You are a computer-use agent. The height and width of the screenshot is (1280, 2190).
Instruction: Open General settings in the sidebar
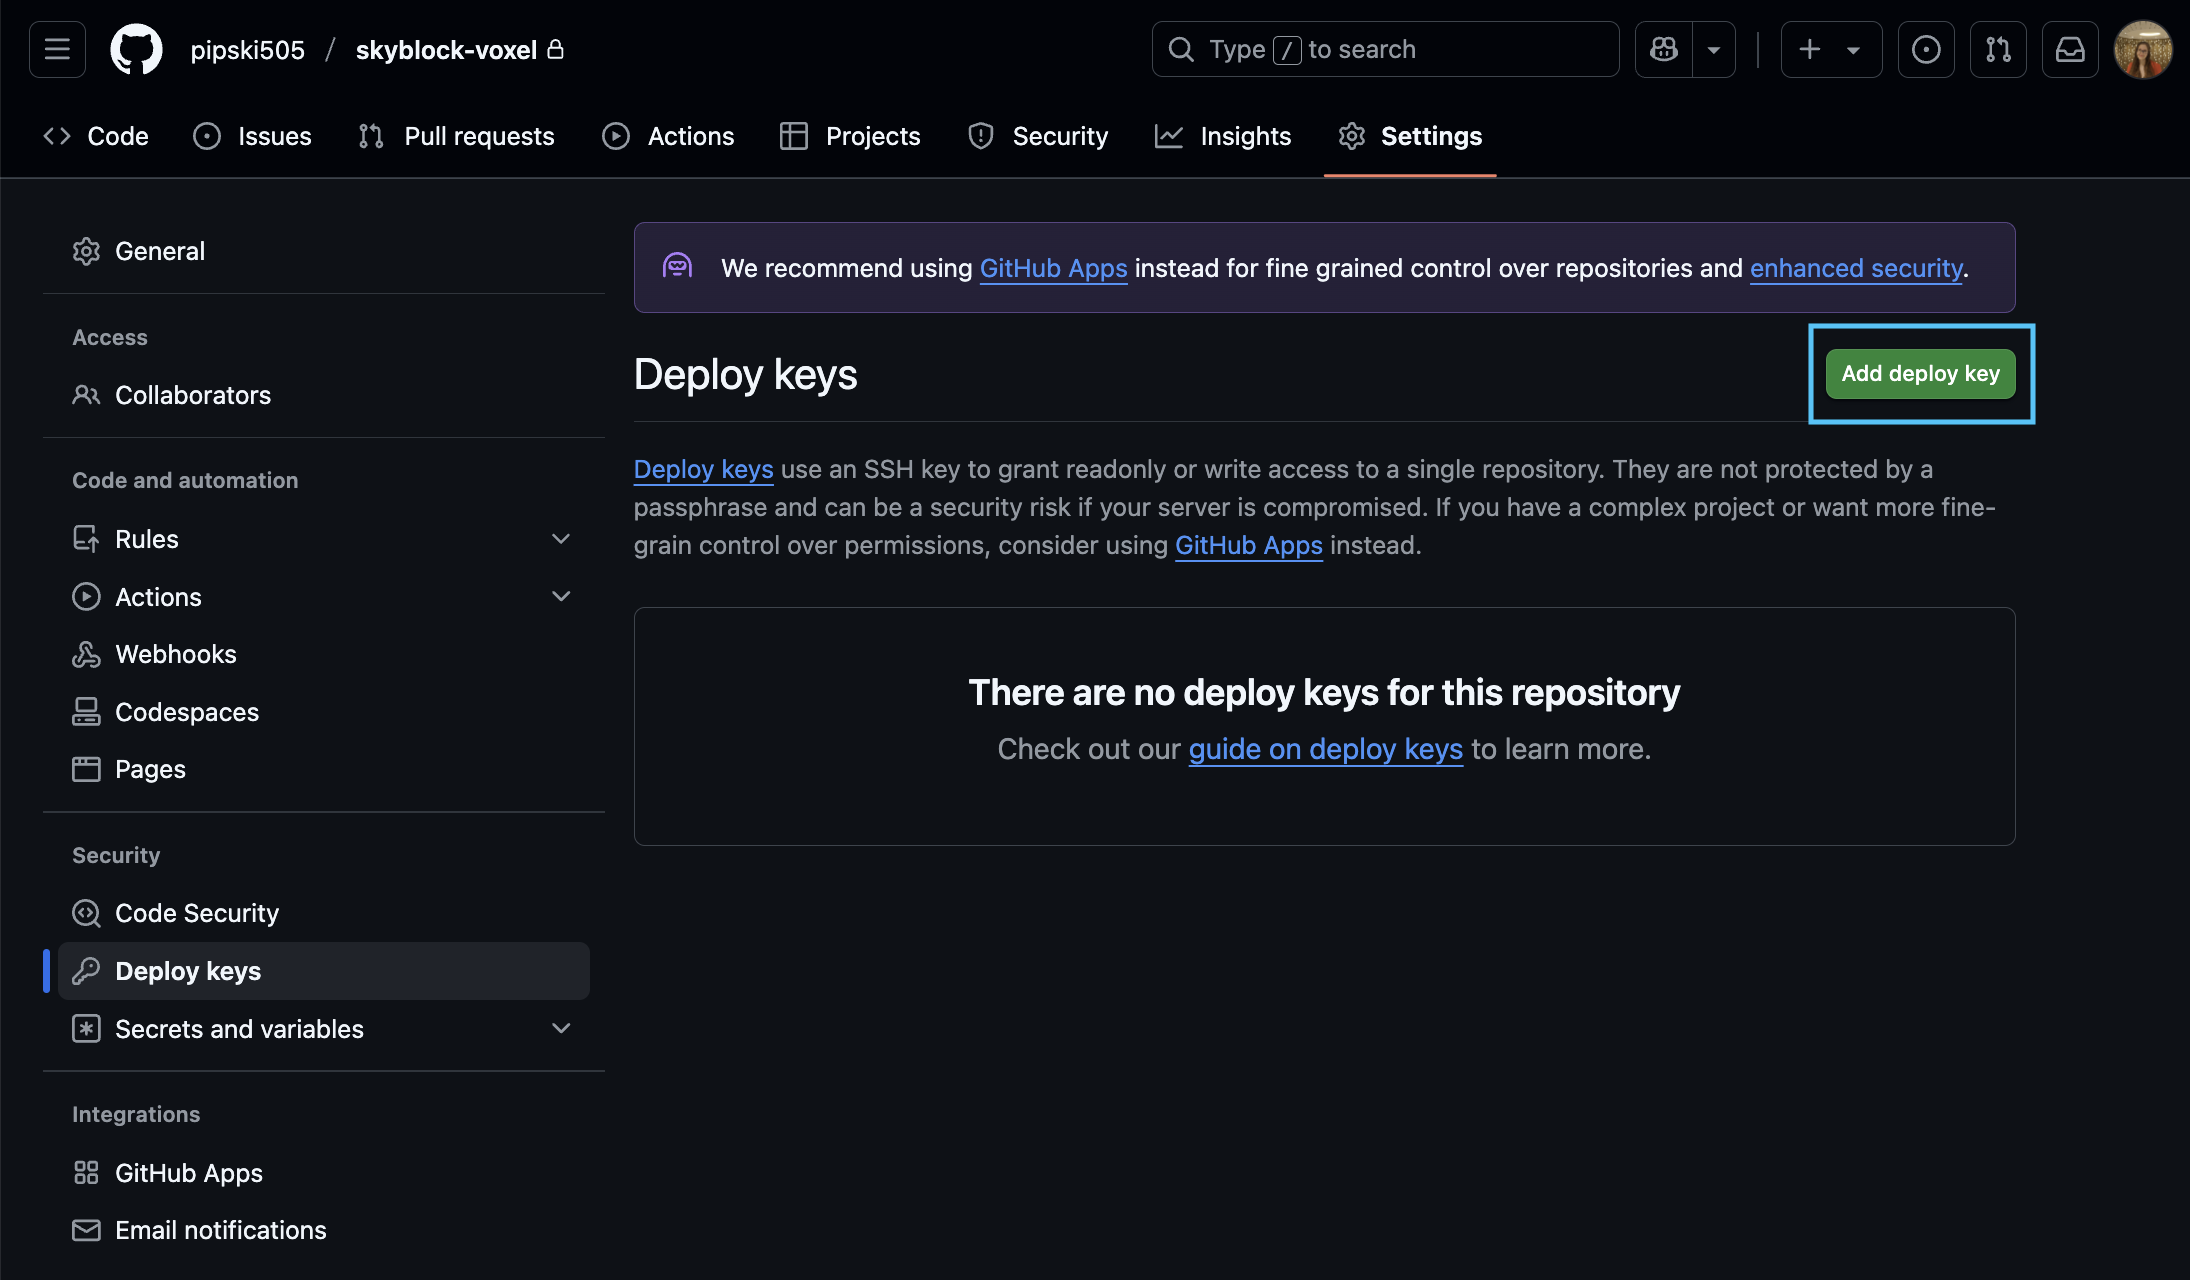point(324,251)
